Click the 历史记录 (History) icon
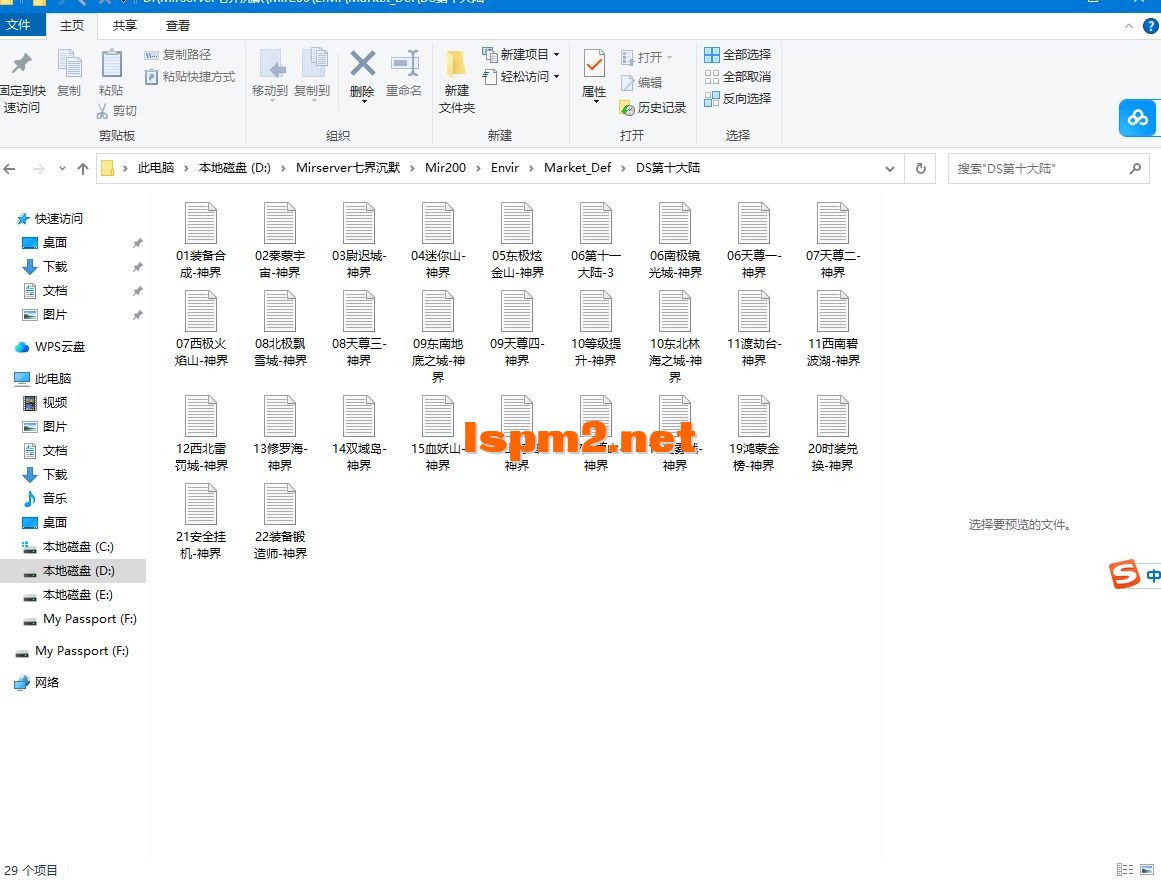The image size is (1161, 882). click(653, 109)
